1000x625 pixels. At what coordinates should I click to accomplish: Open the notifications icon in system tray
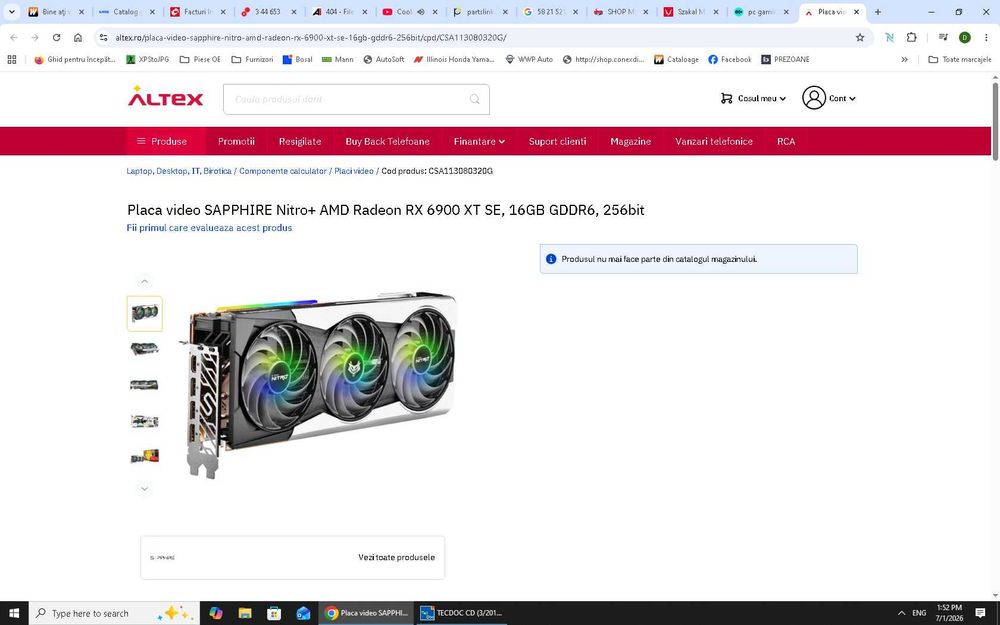(980, 613)
